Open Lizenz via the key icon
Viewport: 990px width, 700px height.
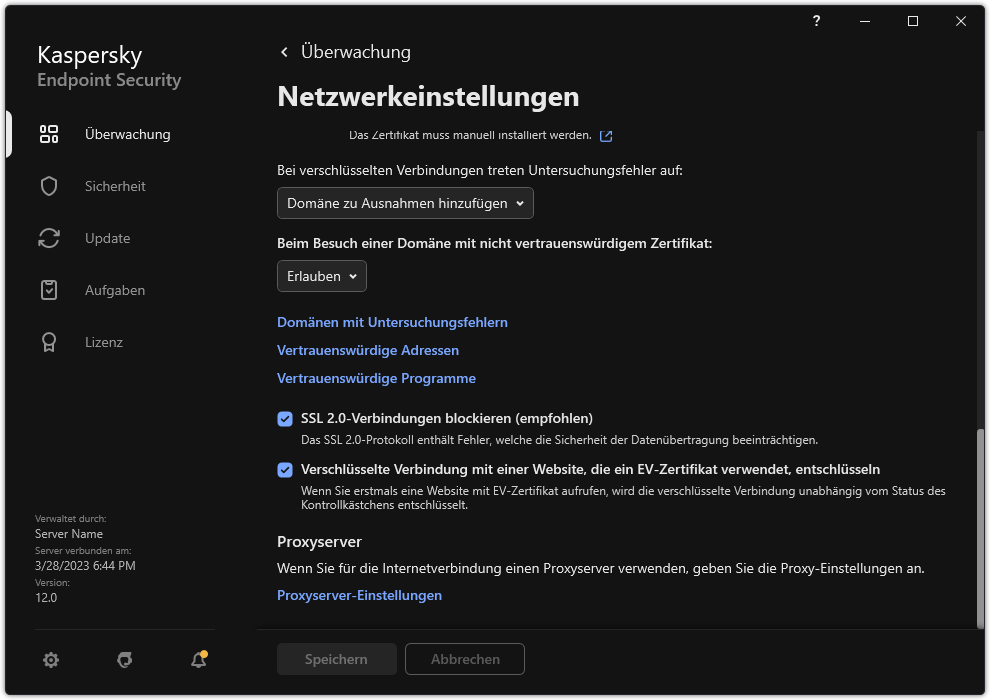click(x=49, y=342)
